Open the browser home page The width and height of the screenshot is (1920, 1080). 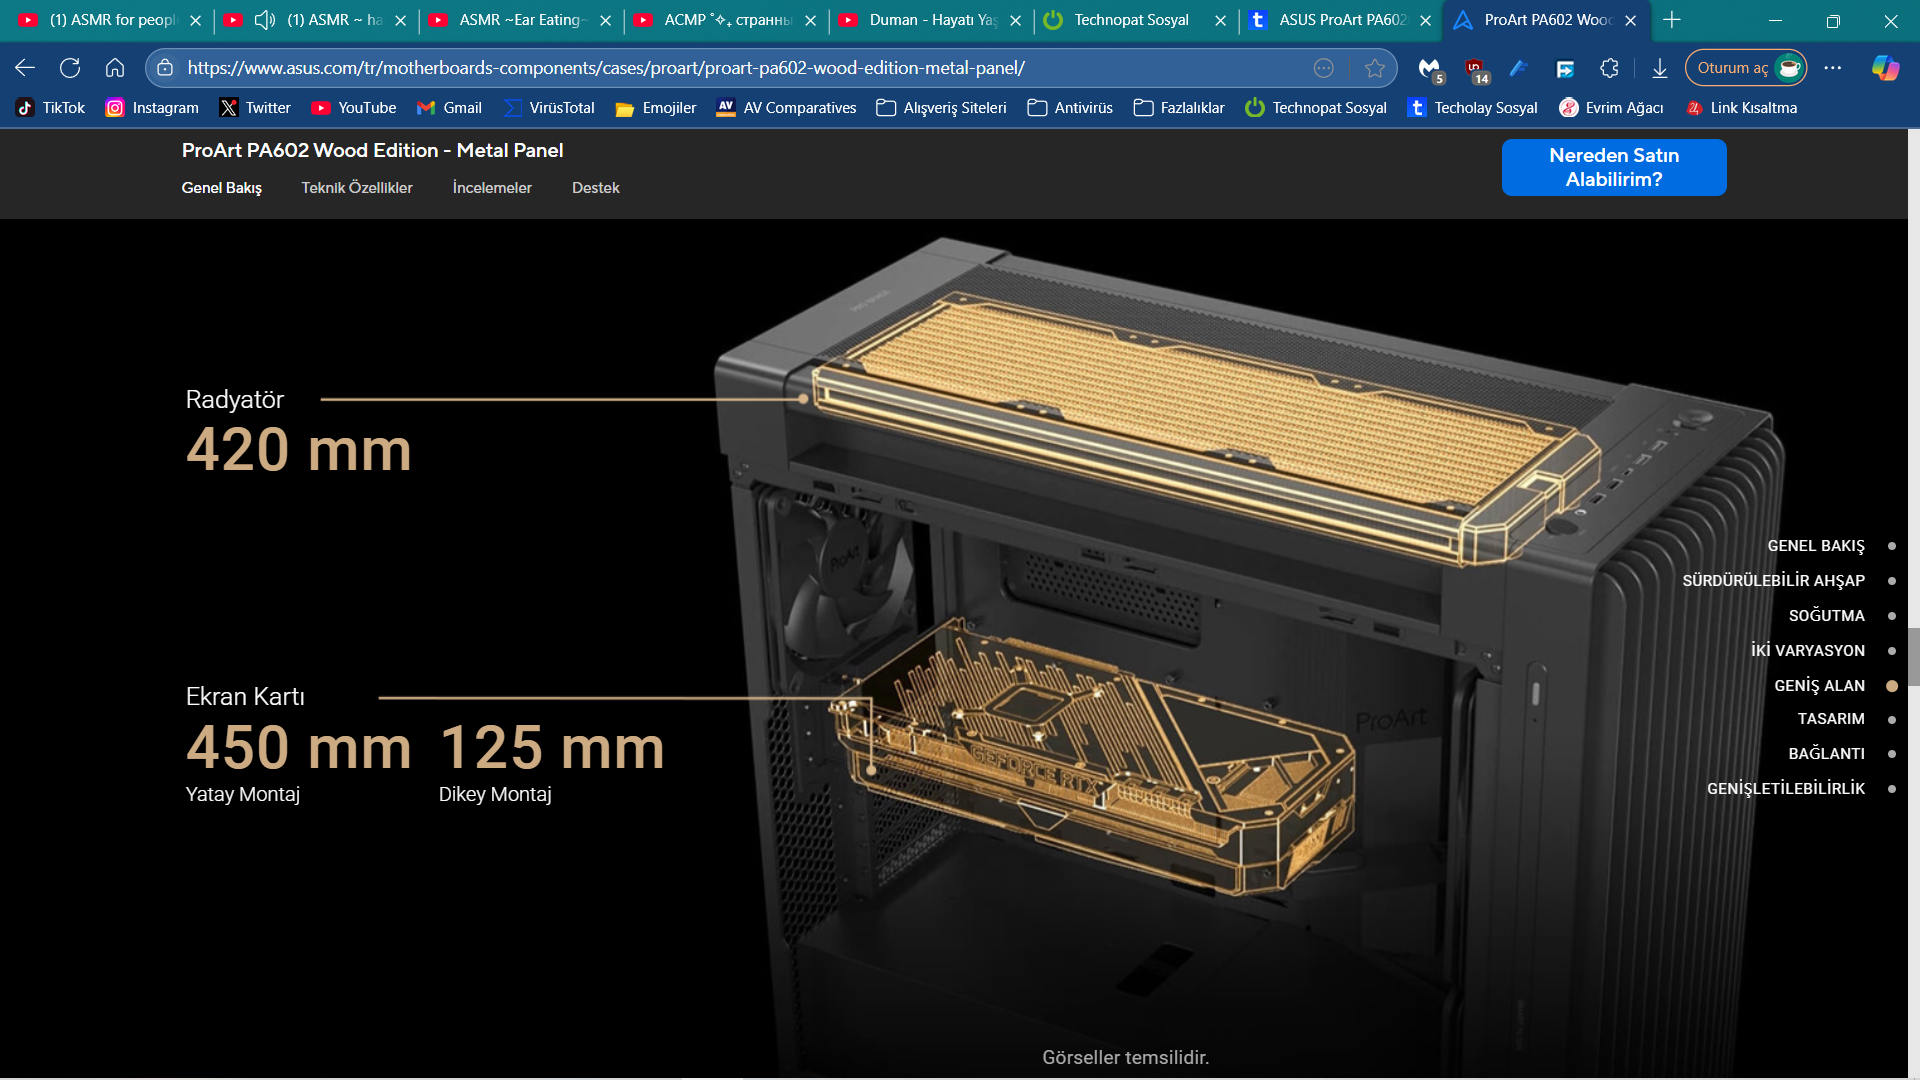(115, 68)
